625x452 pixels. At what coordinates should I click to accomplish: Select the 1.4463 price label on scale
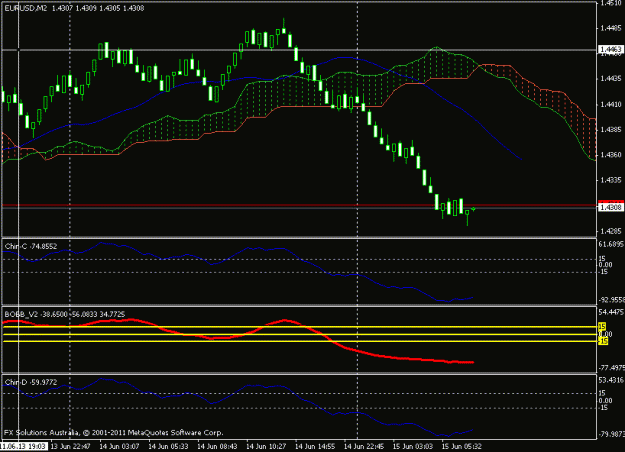tap(611, 49)
